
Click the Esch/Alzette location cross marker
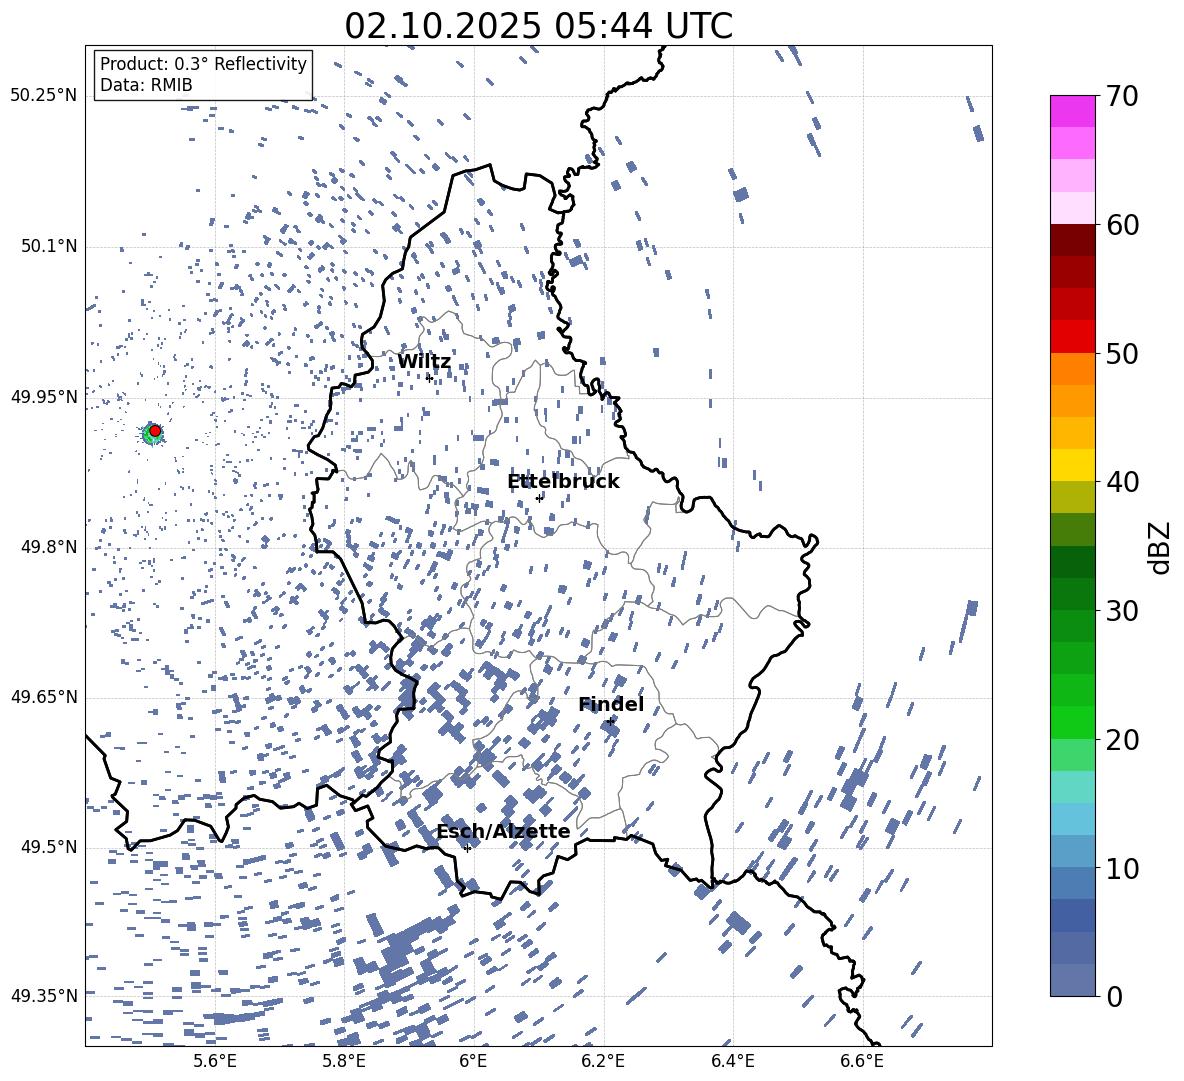click(x=467, y=848)
